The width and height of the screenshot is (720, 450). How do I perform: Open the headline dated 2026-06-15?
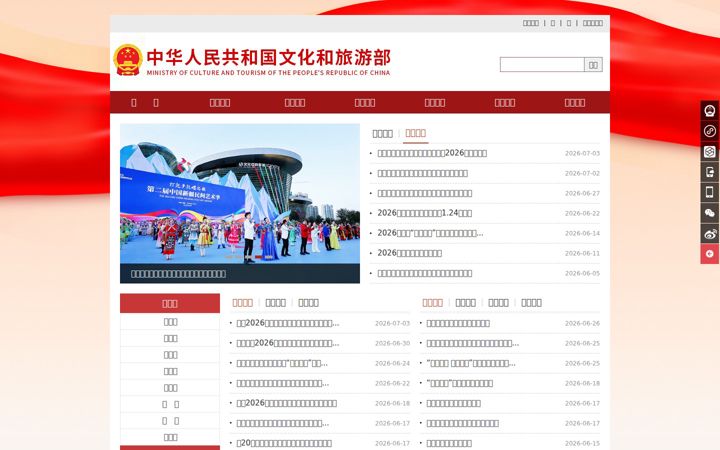pyautogui.click(x=449, y=444)
